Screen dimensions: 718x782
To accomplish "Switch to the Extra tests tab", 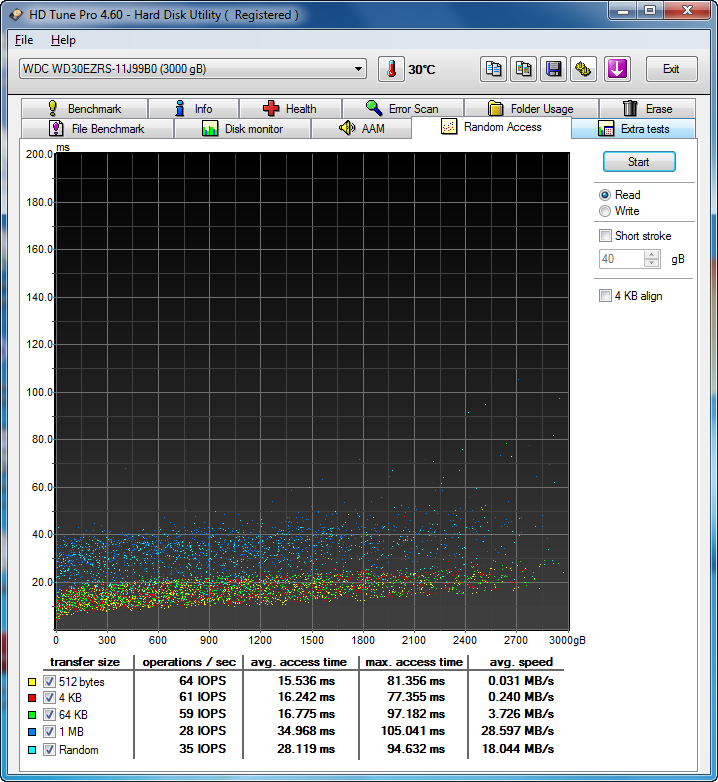I will coord(633,129).
